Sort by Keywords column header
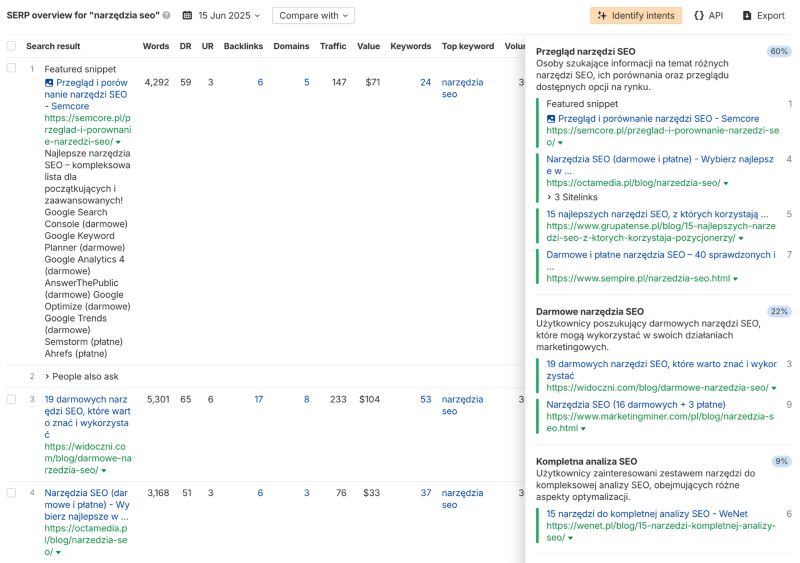 [411, 46]
